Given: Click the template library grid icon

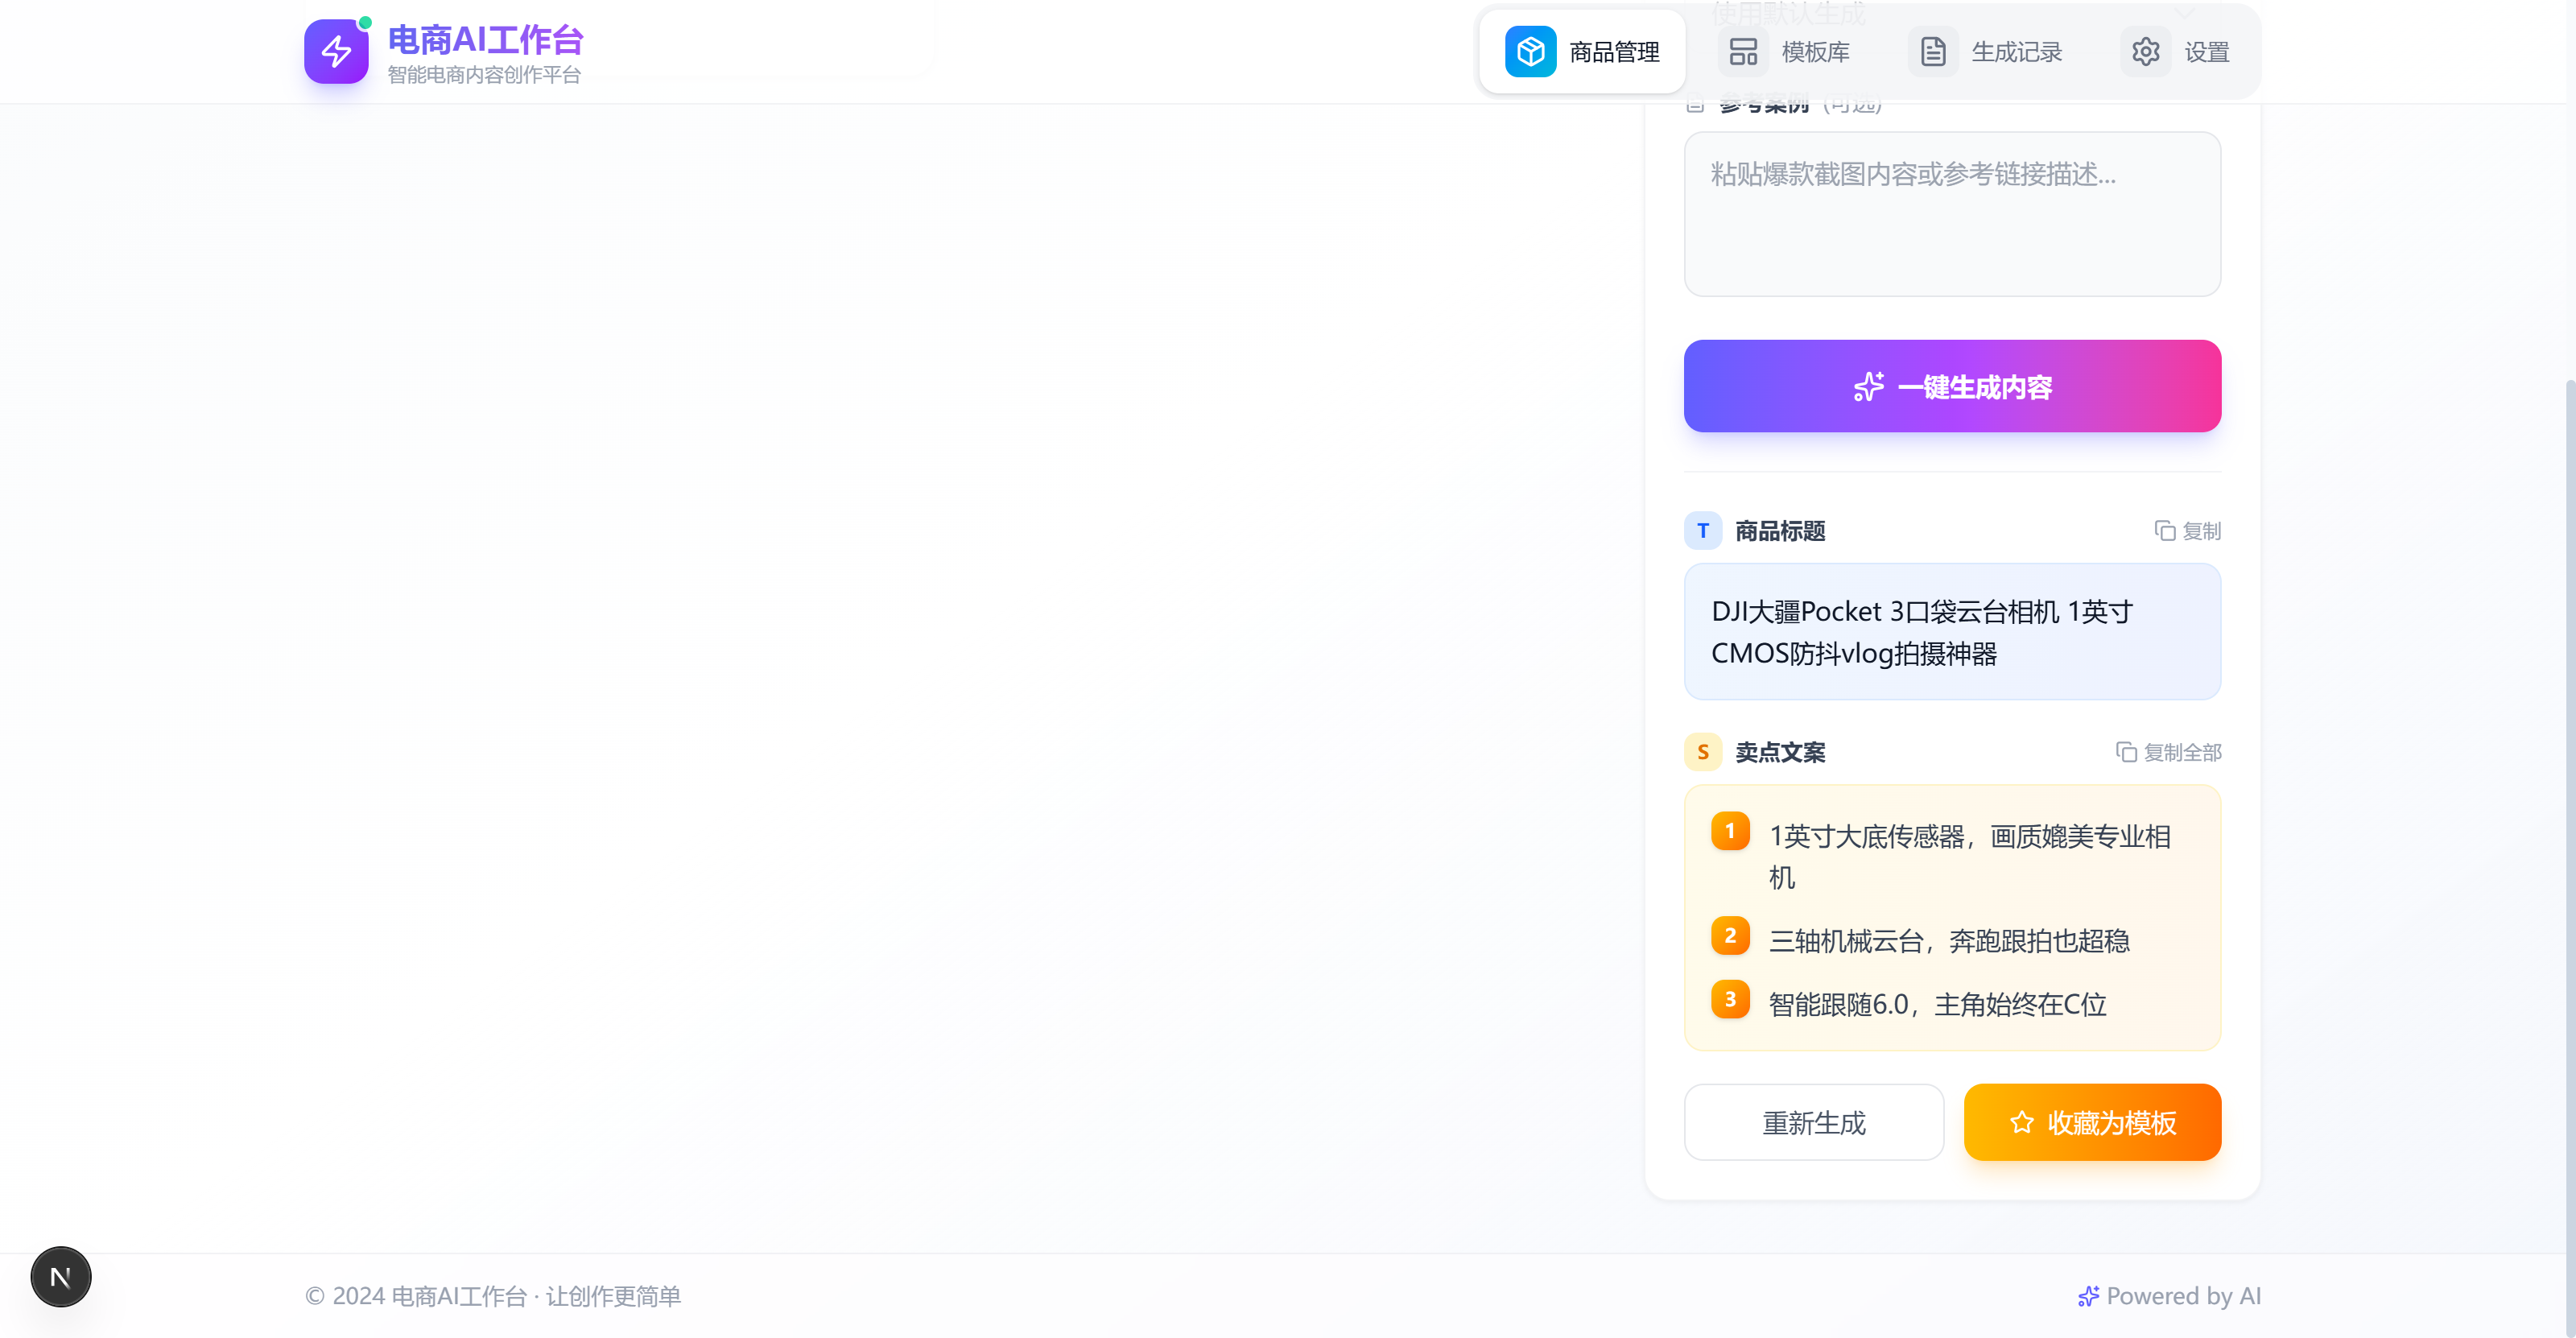Looking at the screenshot, I should tap(1743, 52).
